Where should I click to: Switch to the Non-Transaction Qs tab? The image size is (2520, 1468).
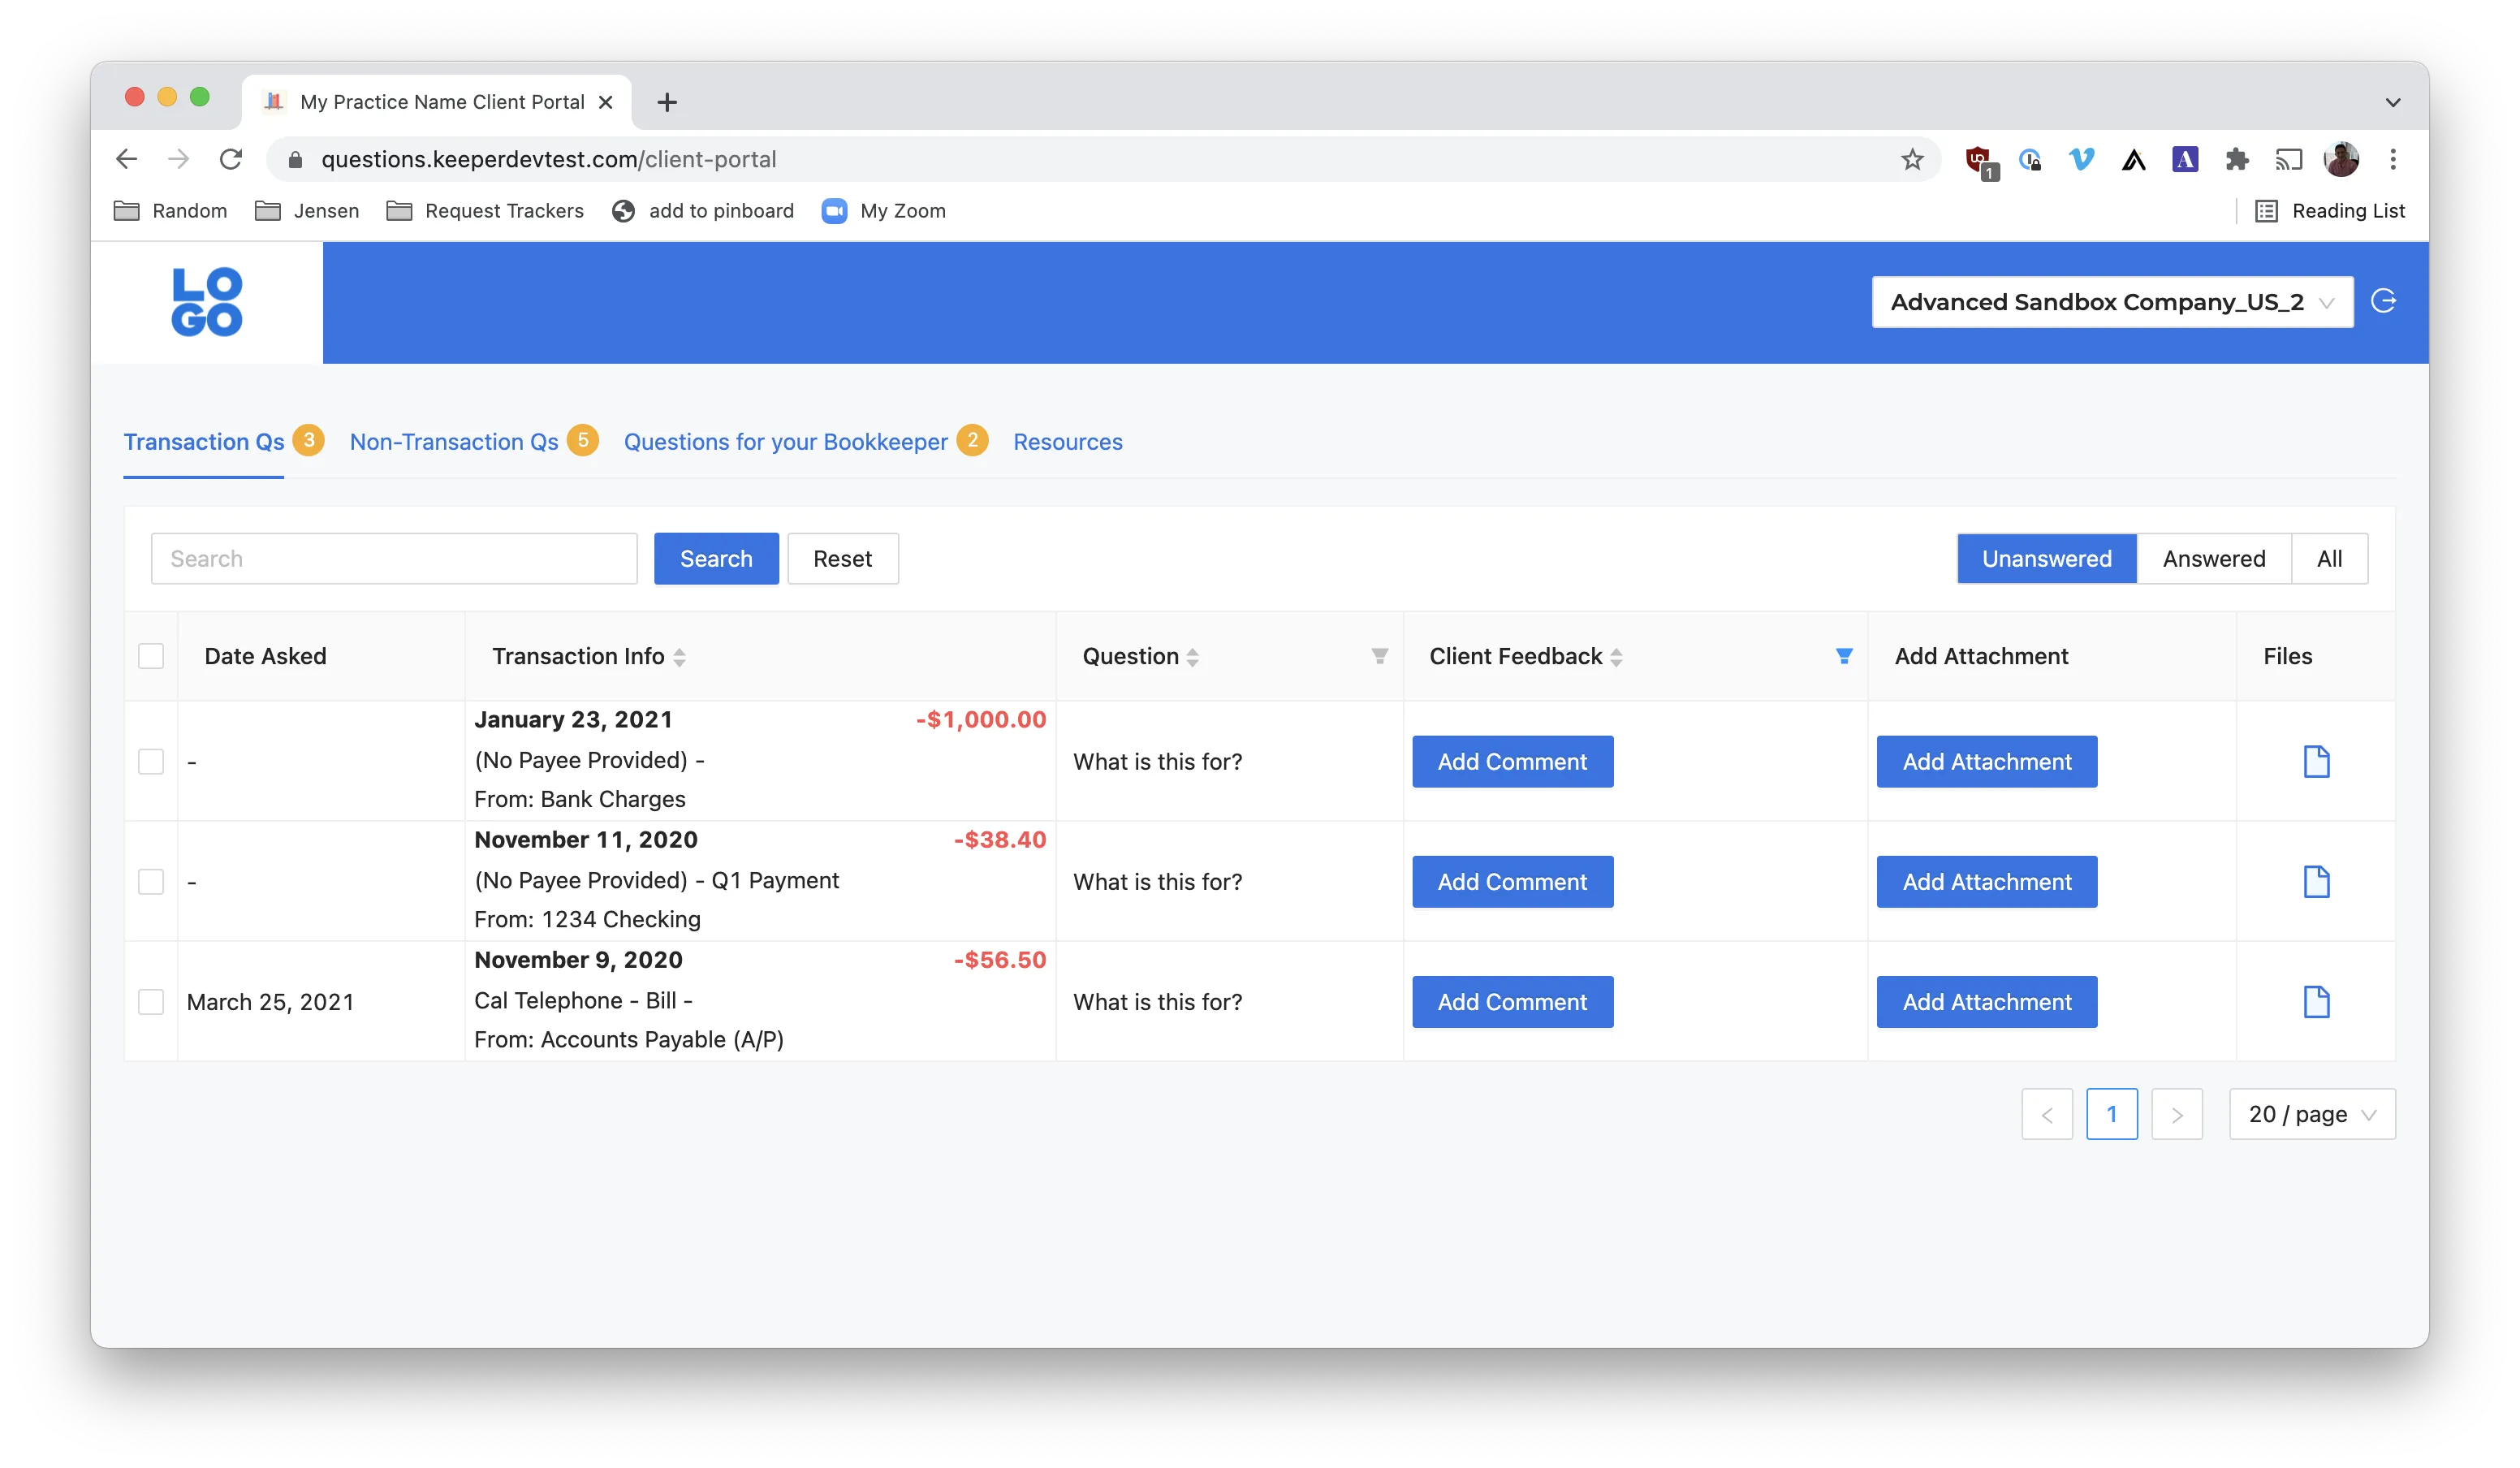(454, 442)
